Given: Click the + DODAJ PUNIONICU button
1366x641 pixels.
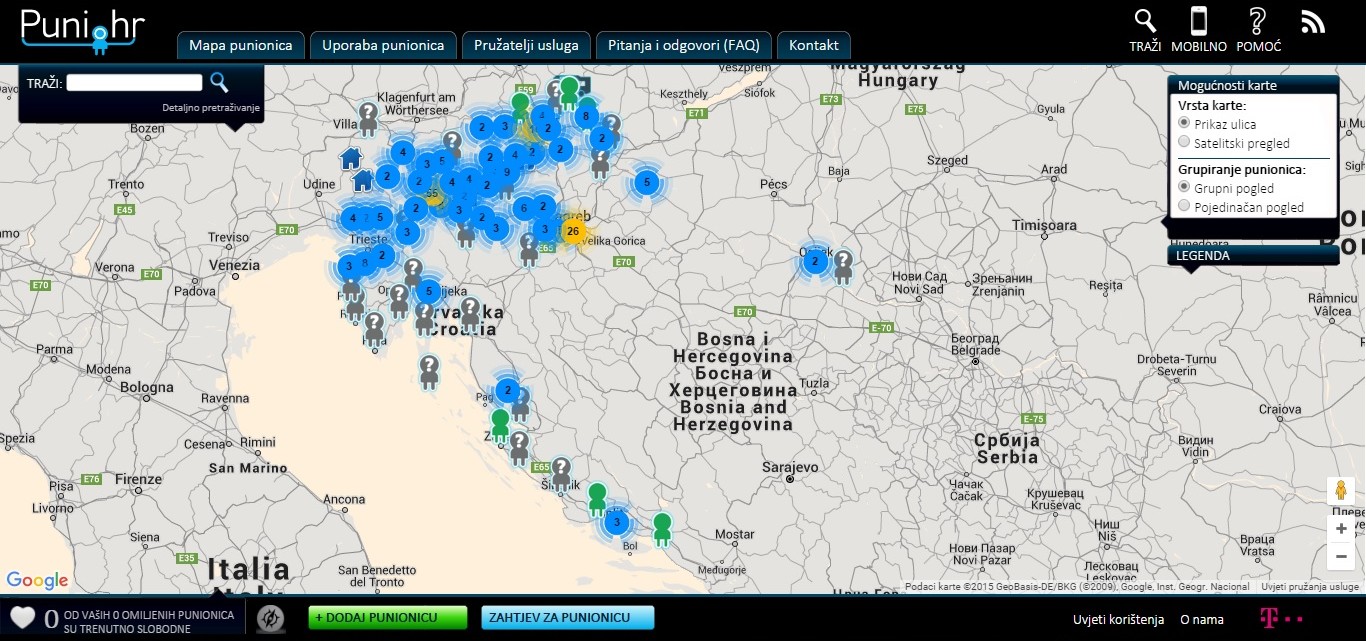Looking at the screenshot, I should pos(388,617).
